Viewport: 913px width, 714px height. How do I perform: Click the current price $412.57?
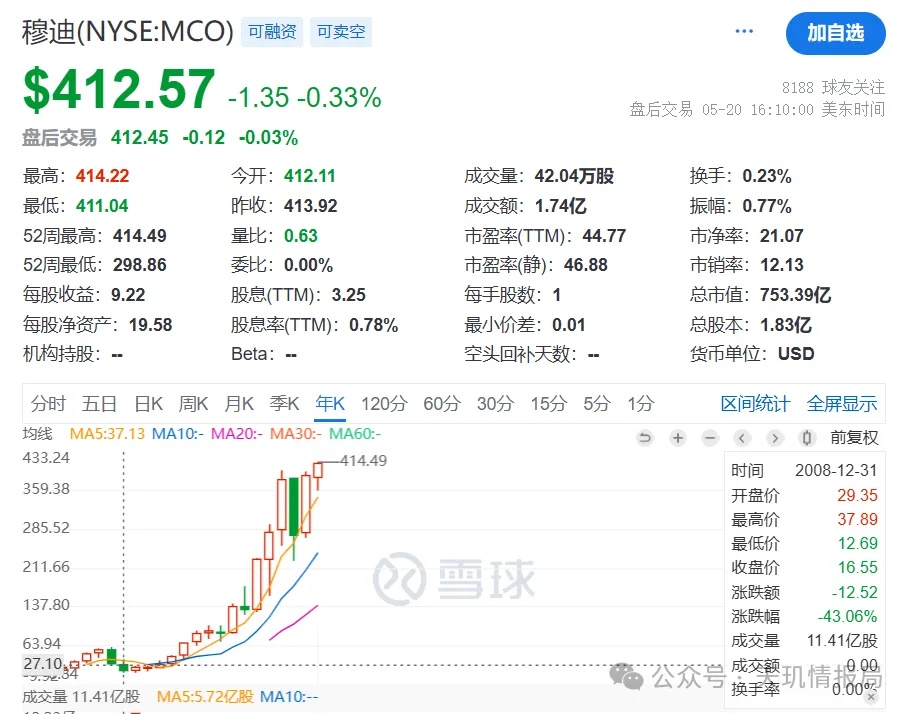pos(119,89)
